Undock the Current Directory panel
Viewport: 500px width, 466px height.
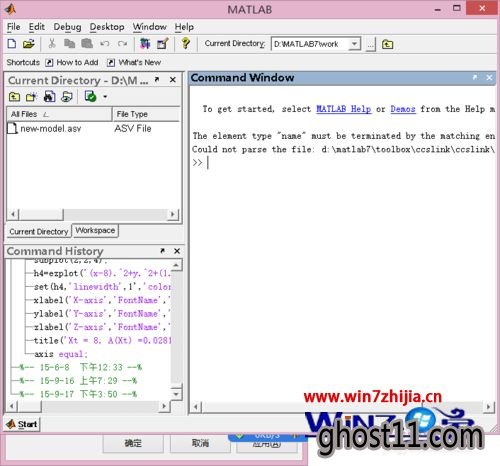coord(157,80)
